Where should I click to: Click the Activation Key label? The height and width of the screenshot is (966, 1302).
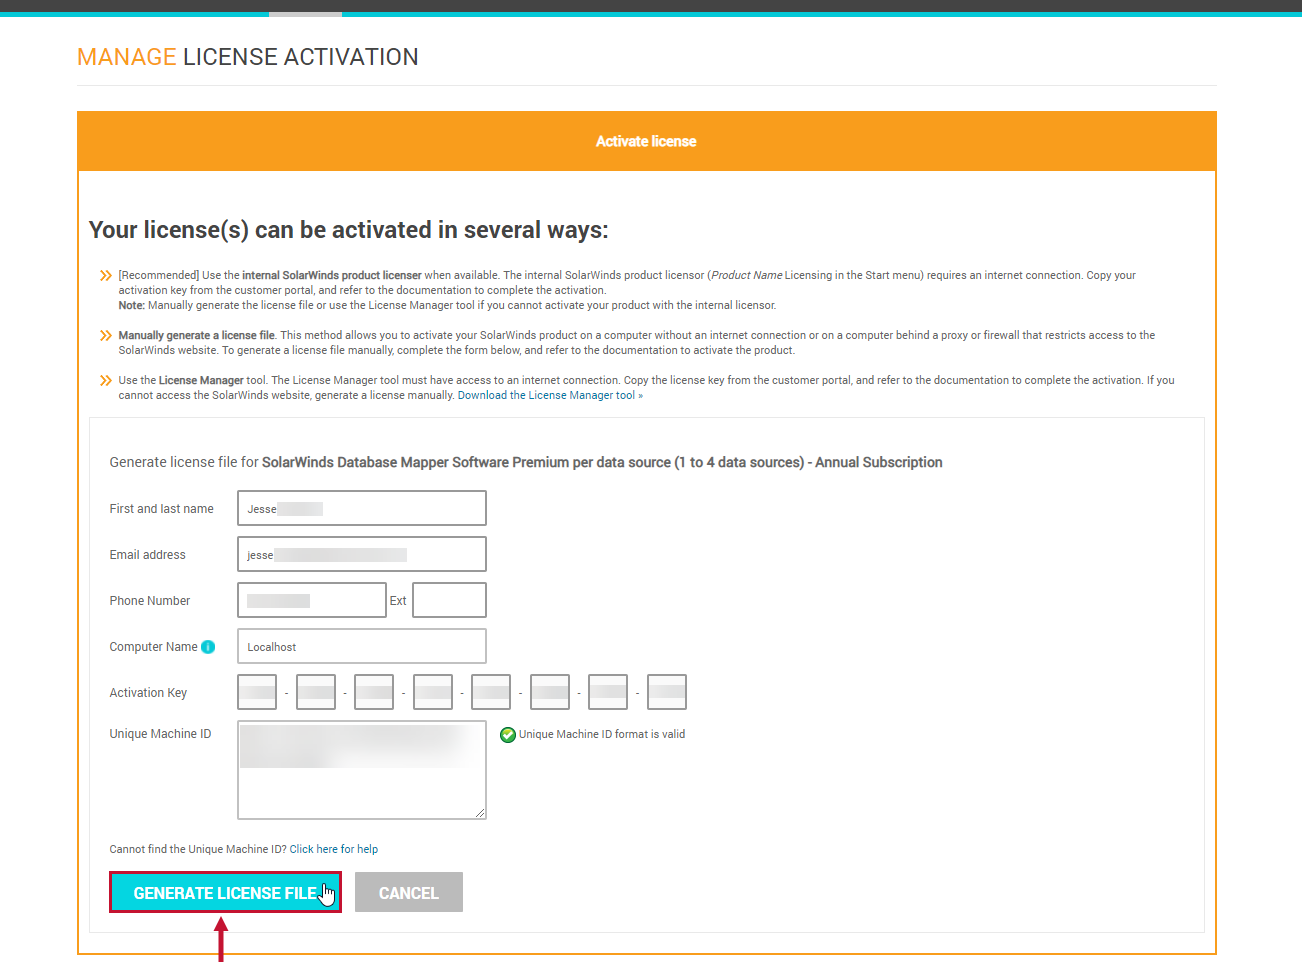[148, 693]
